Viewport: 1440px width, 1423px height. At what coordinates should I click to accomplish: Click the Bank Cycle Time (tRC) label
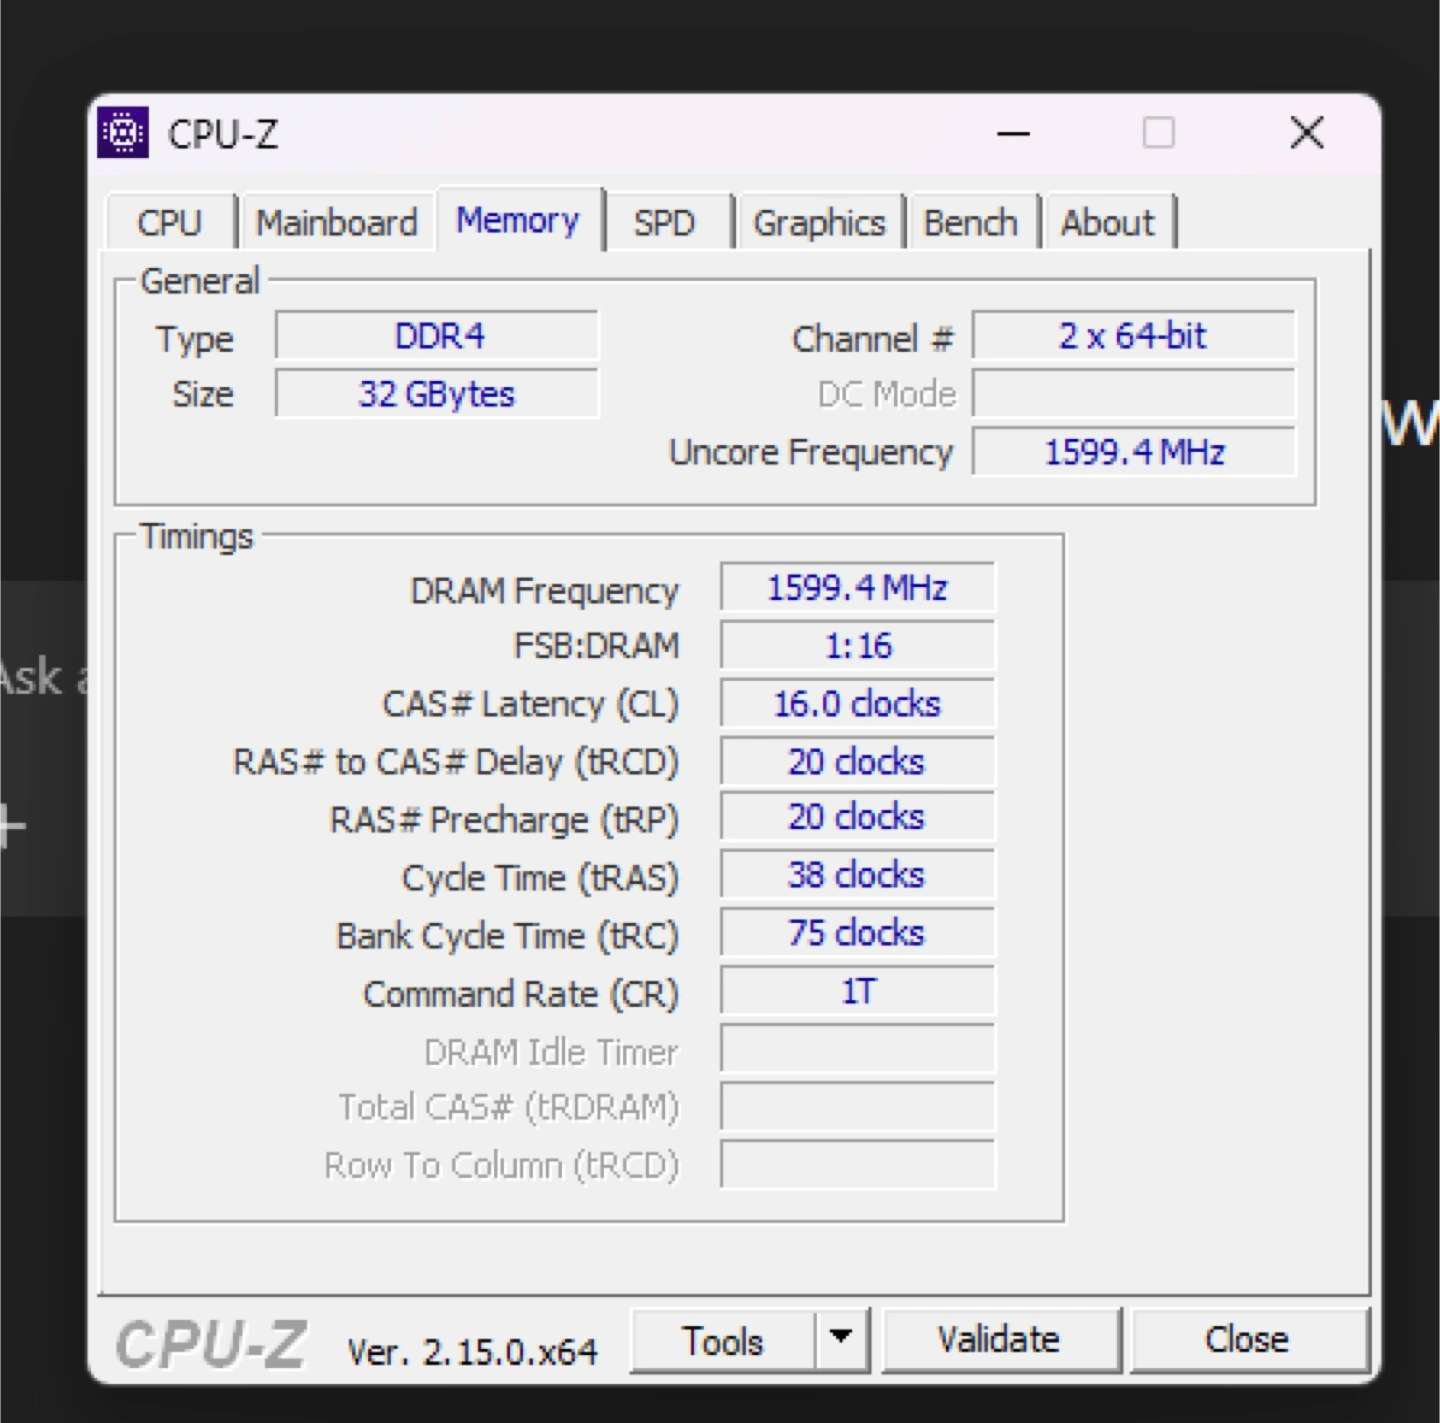[x=507, y=936]
